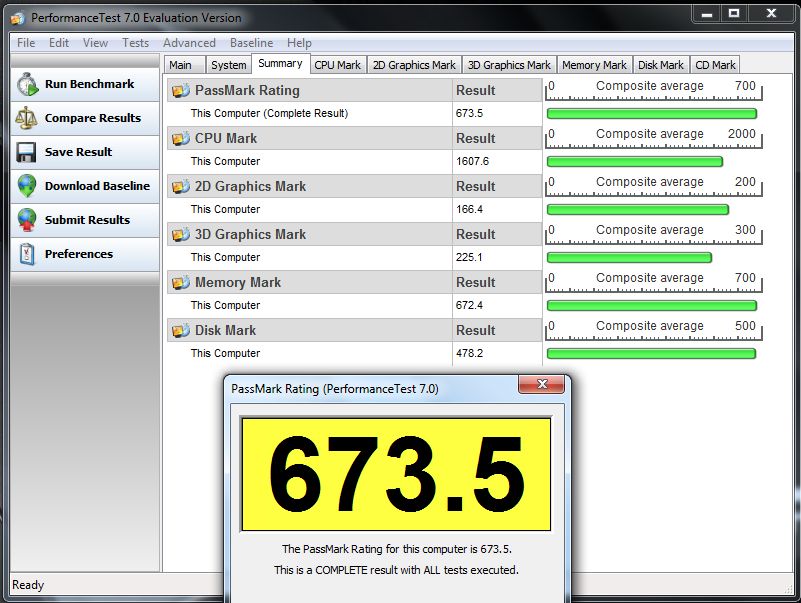The width and height of the screenshot is (801, 603).
Task: Click the 2D Graphics Mark section icon
Action: [x=181, y=187]
